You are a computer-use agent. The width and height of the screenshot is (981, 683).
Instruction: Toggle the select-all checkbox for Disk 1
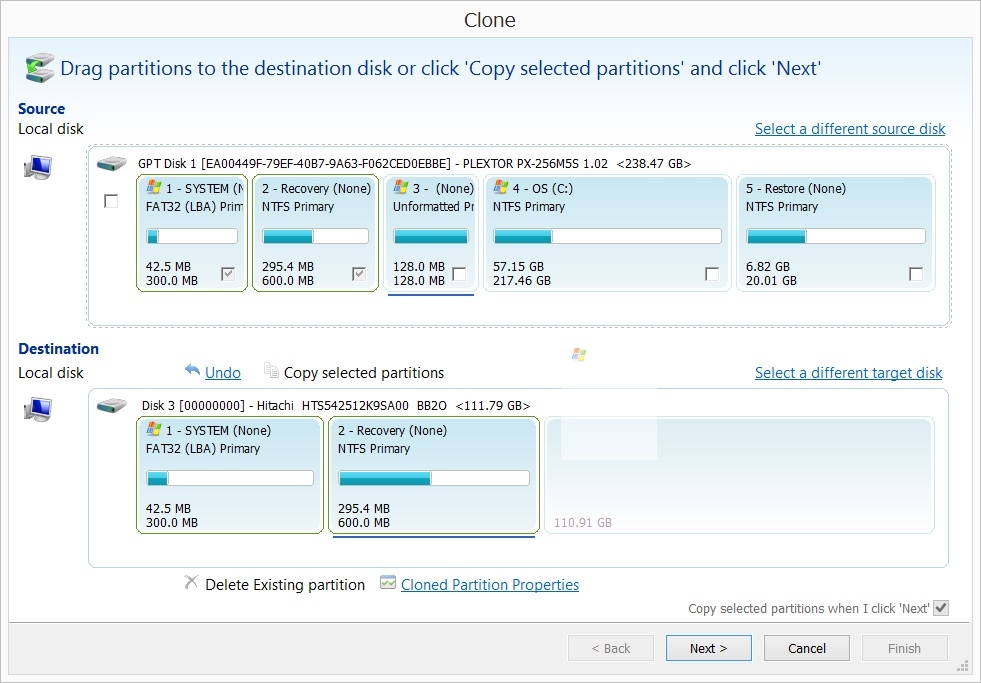(x=111, y=202)
